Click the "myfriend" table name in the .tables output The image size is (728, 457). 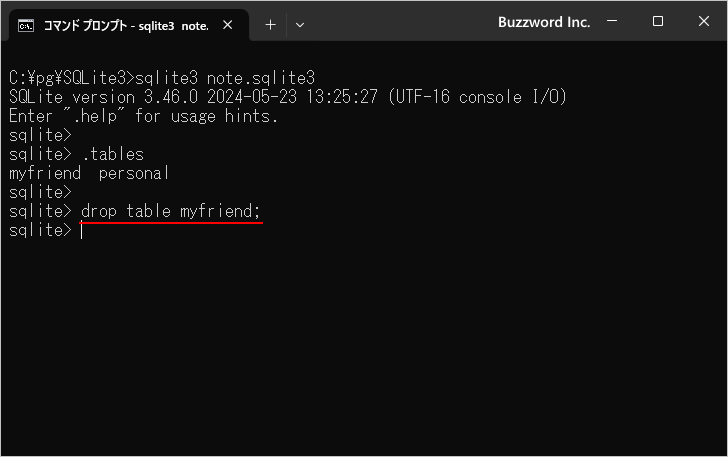click(x=45, y=173)
